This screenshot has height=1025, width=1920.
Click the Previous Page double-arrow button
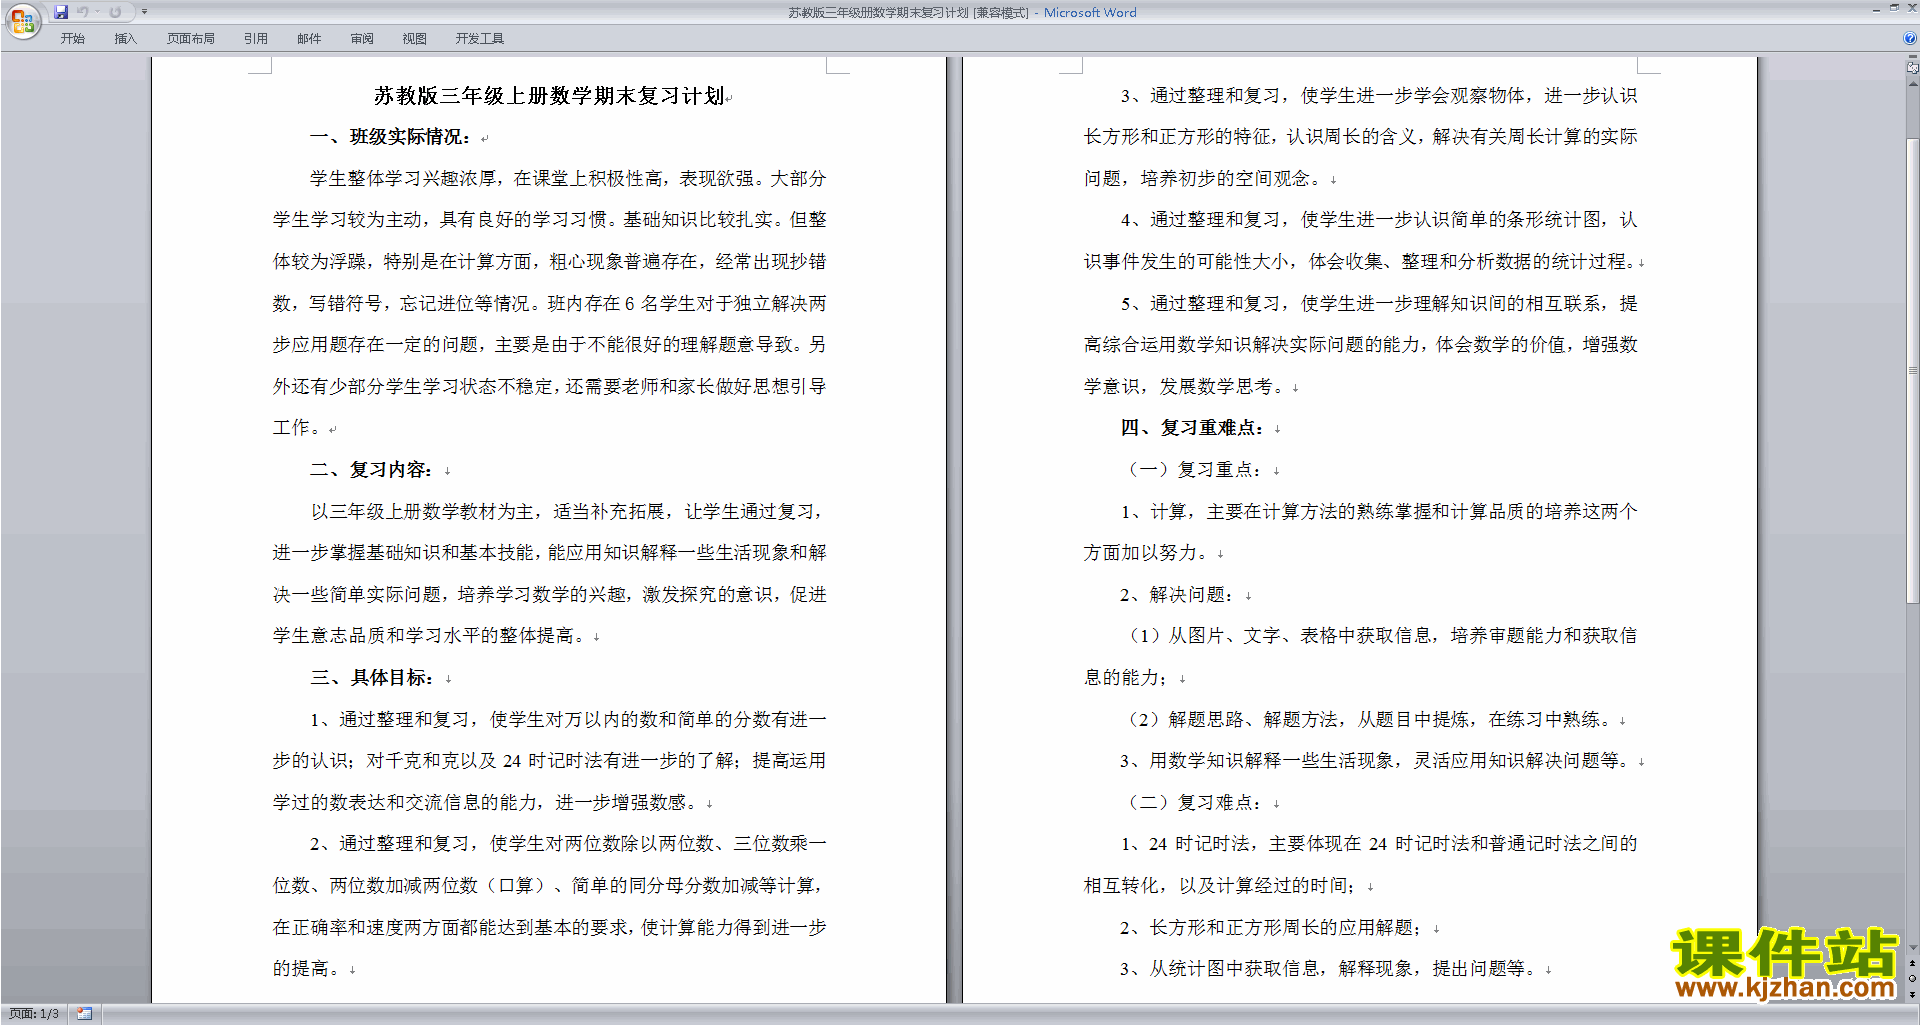[1913, 963]
